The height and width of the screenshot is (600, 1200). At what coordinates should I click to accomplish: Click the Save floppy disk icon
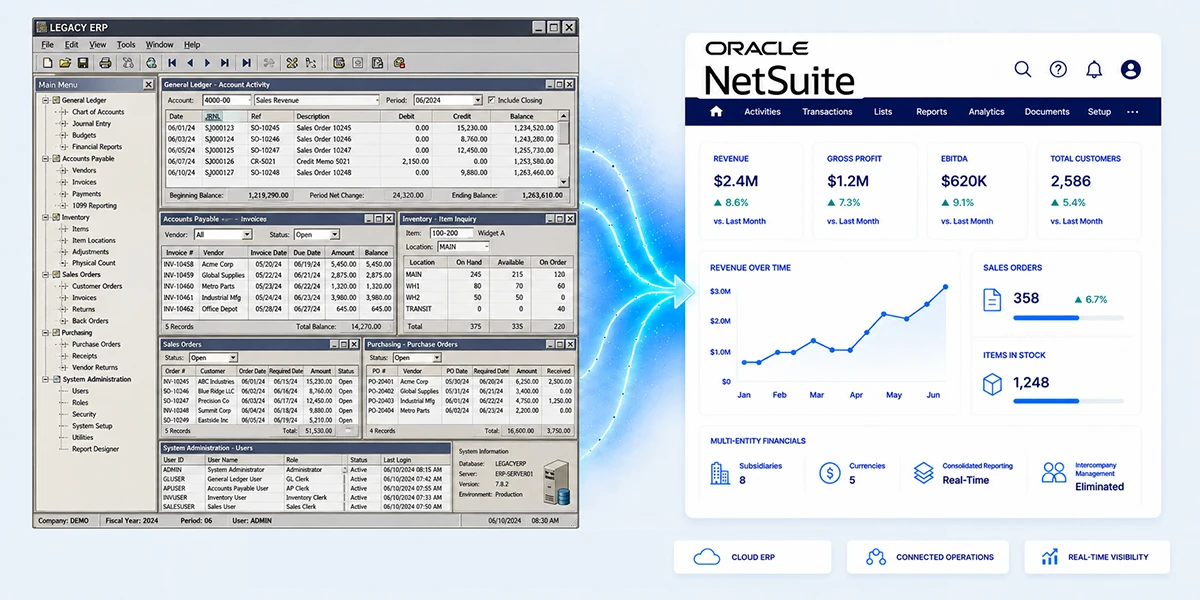81,62
